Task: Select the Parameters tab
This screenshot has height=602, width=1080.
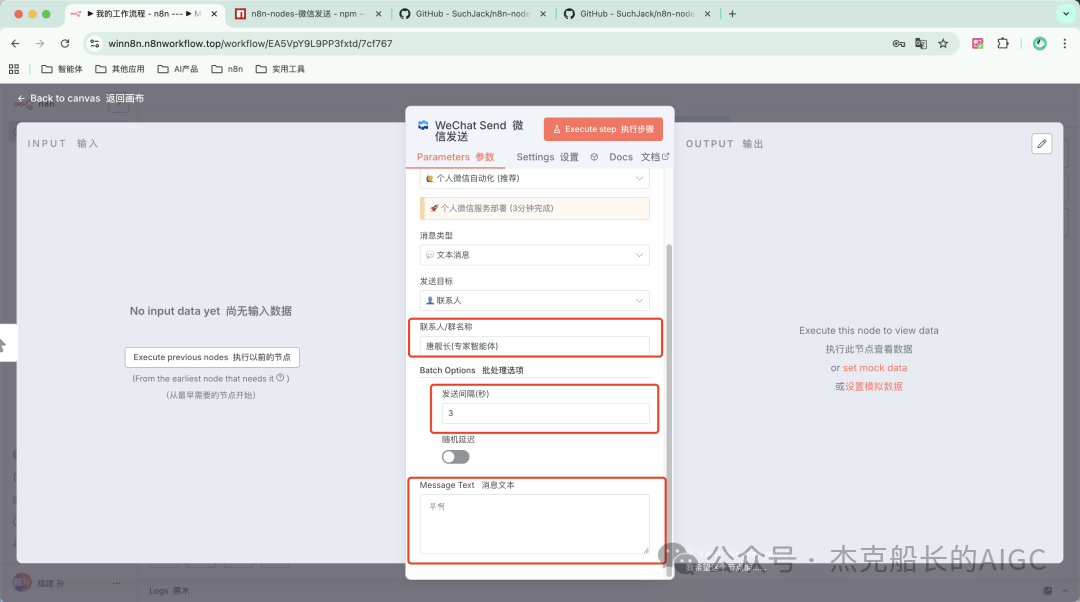Action: pos(455,157)
